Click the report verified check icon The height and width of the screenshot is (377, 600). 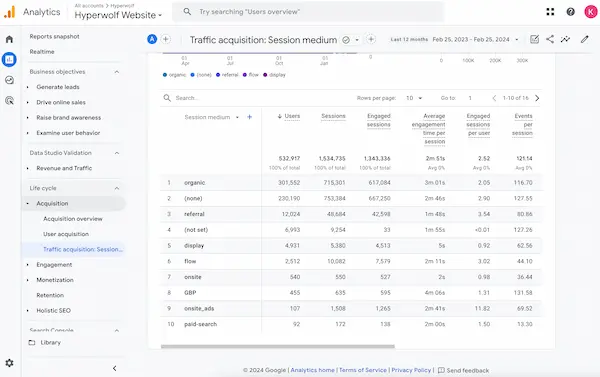point(346,40)
